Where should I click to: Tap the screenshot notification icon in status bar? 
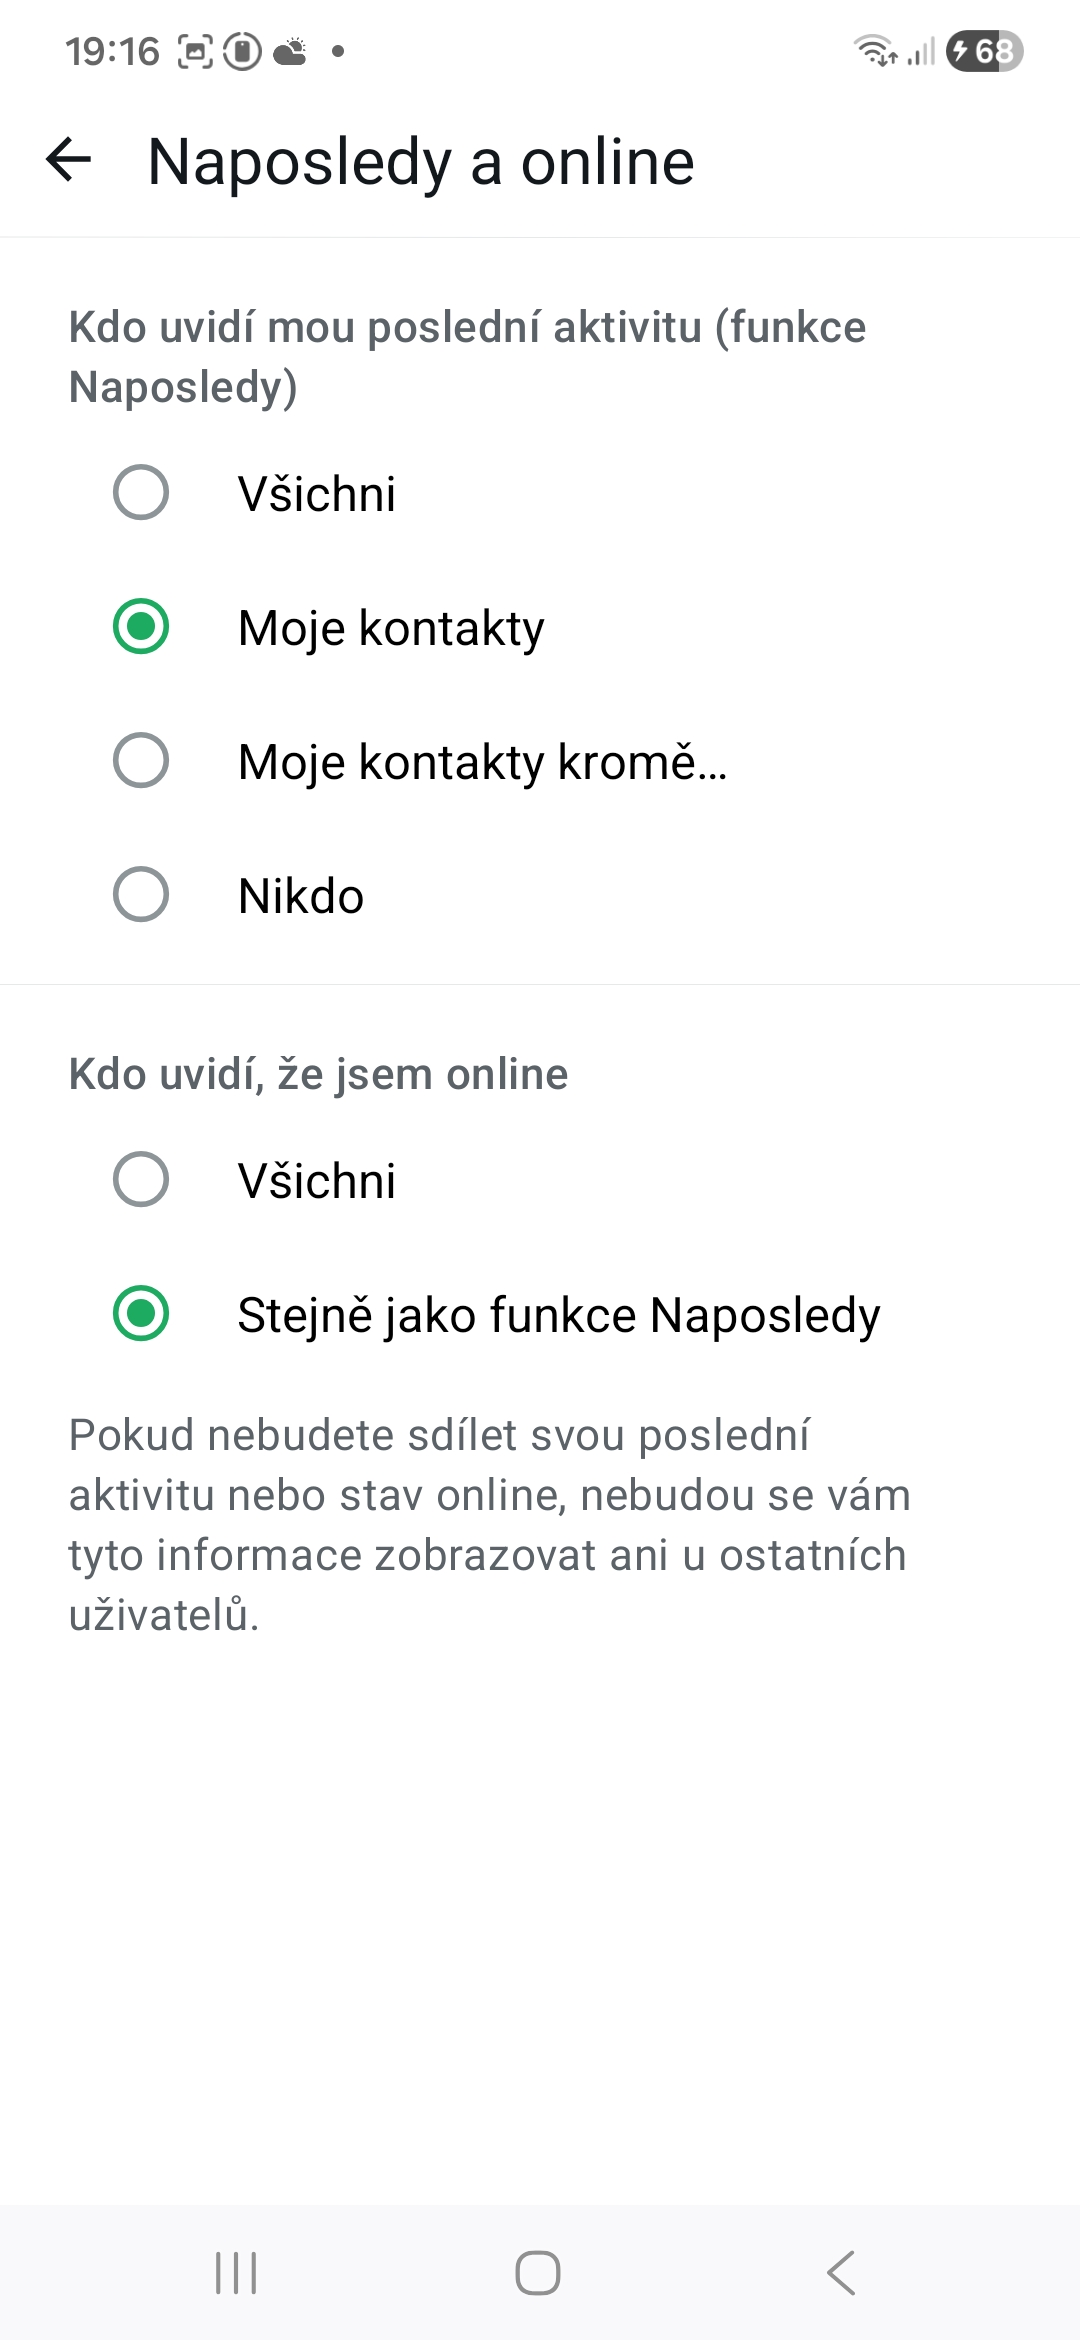coord(195,51)
